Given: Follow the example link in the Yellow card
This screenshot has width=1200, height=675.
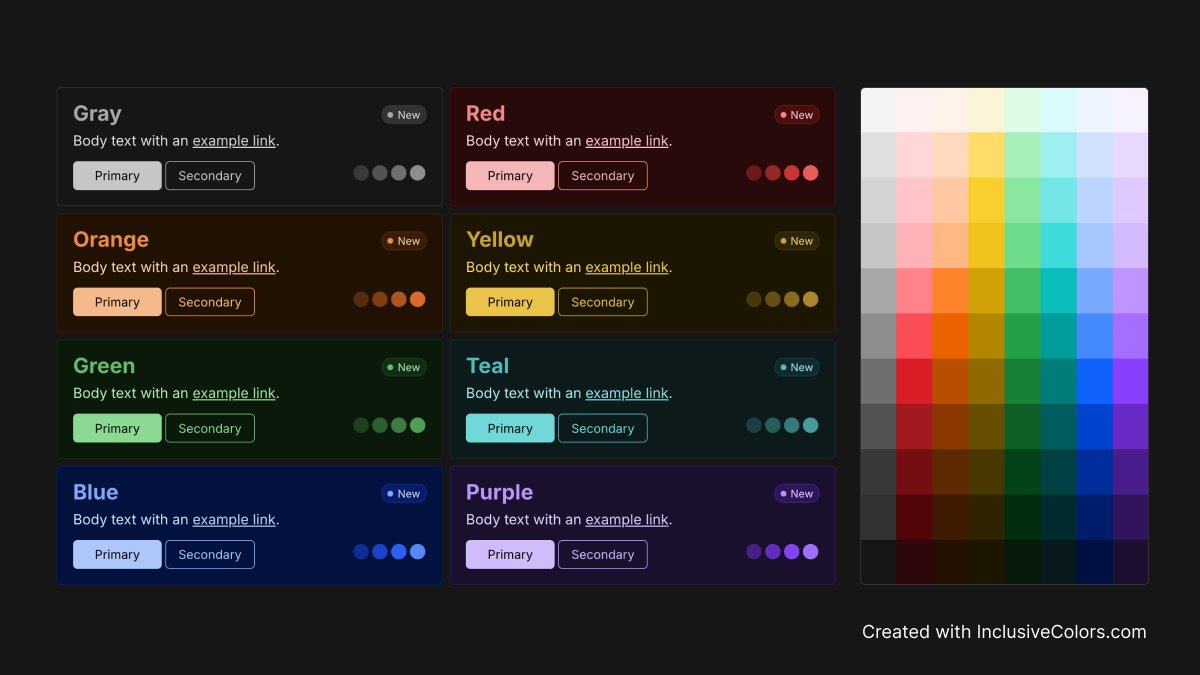Looking at the screenshot, I should (627, 267).
